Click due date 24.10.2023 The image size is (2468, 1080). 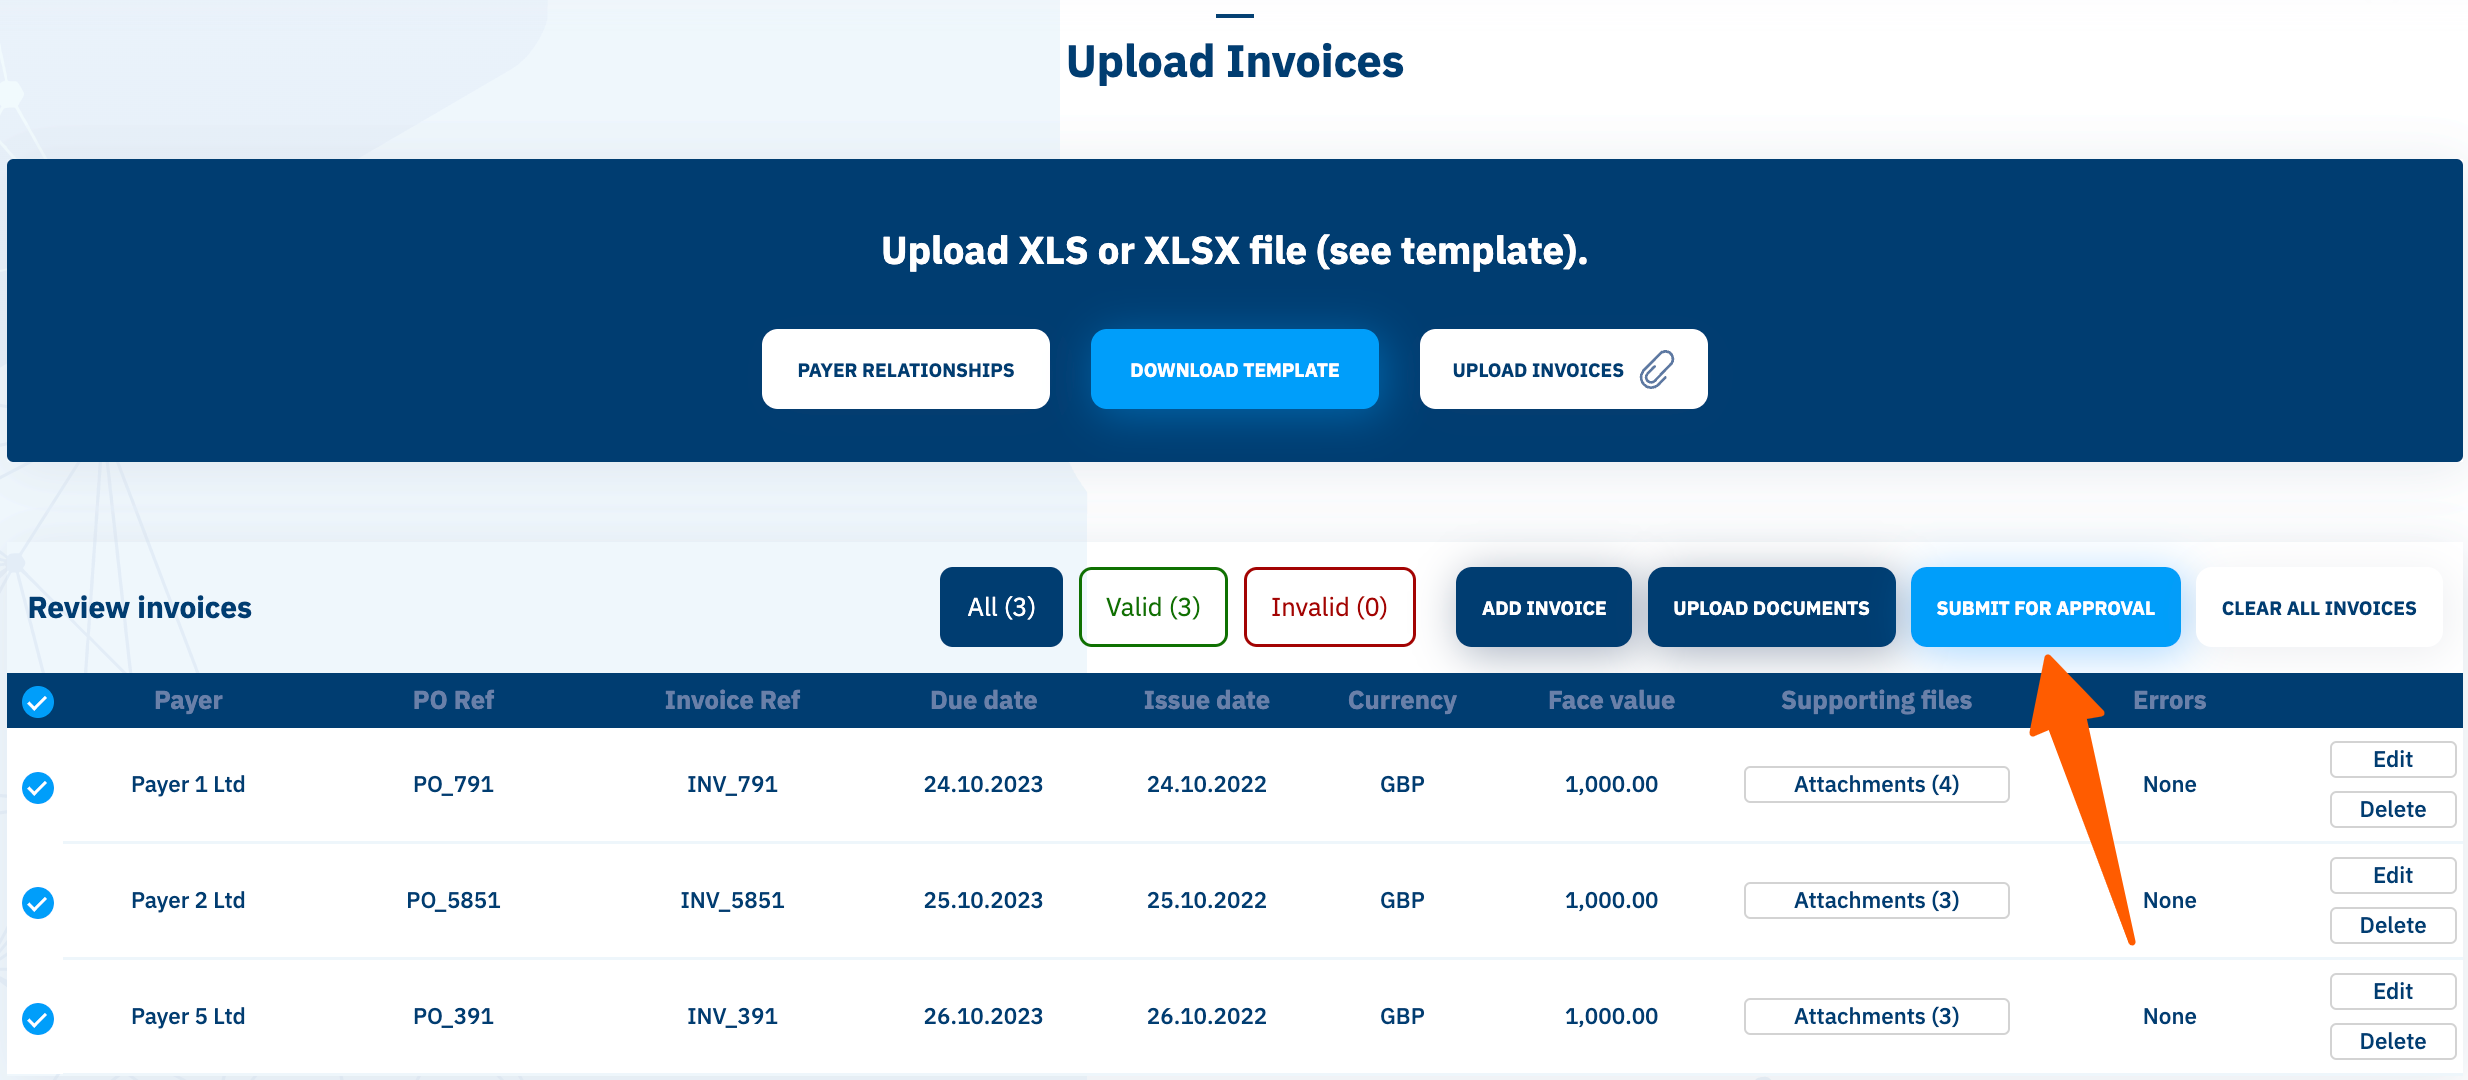(x=983, y=784)
